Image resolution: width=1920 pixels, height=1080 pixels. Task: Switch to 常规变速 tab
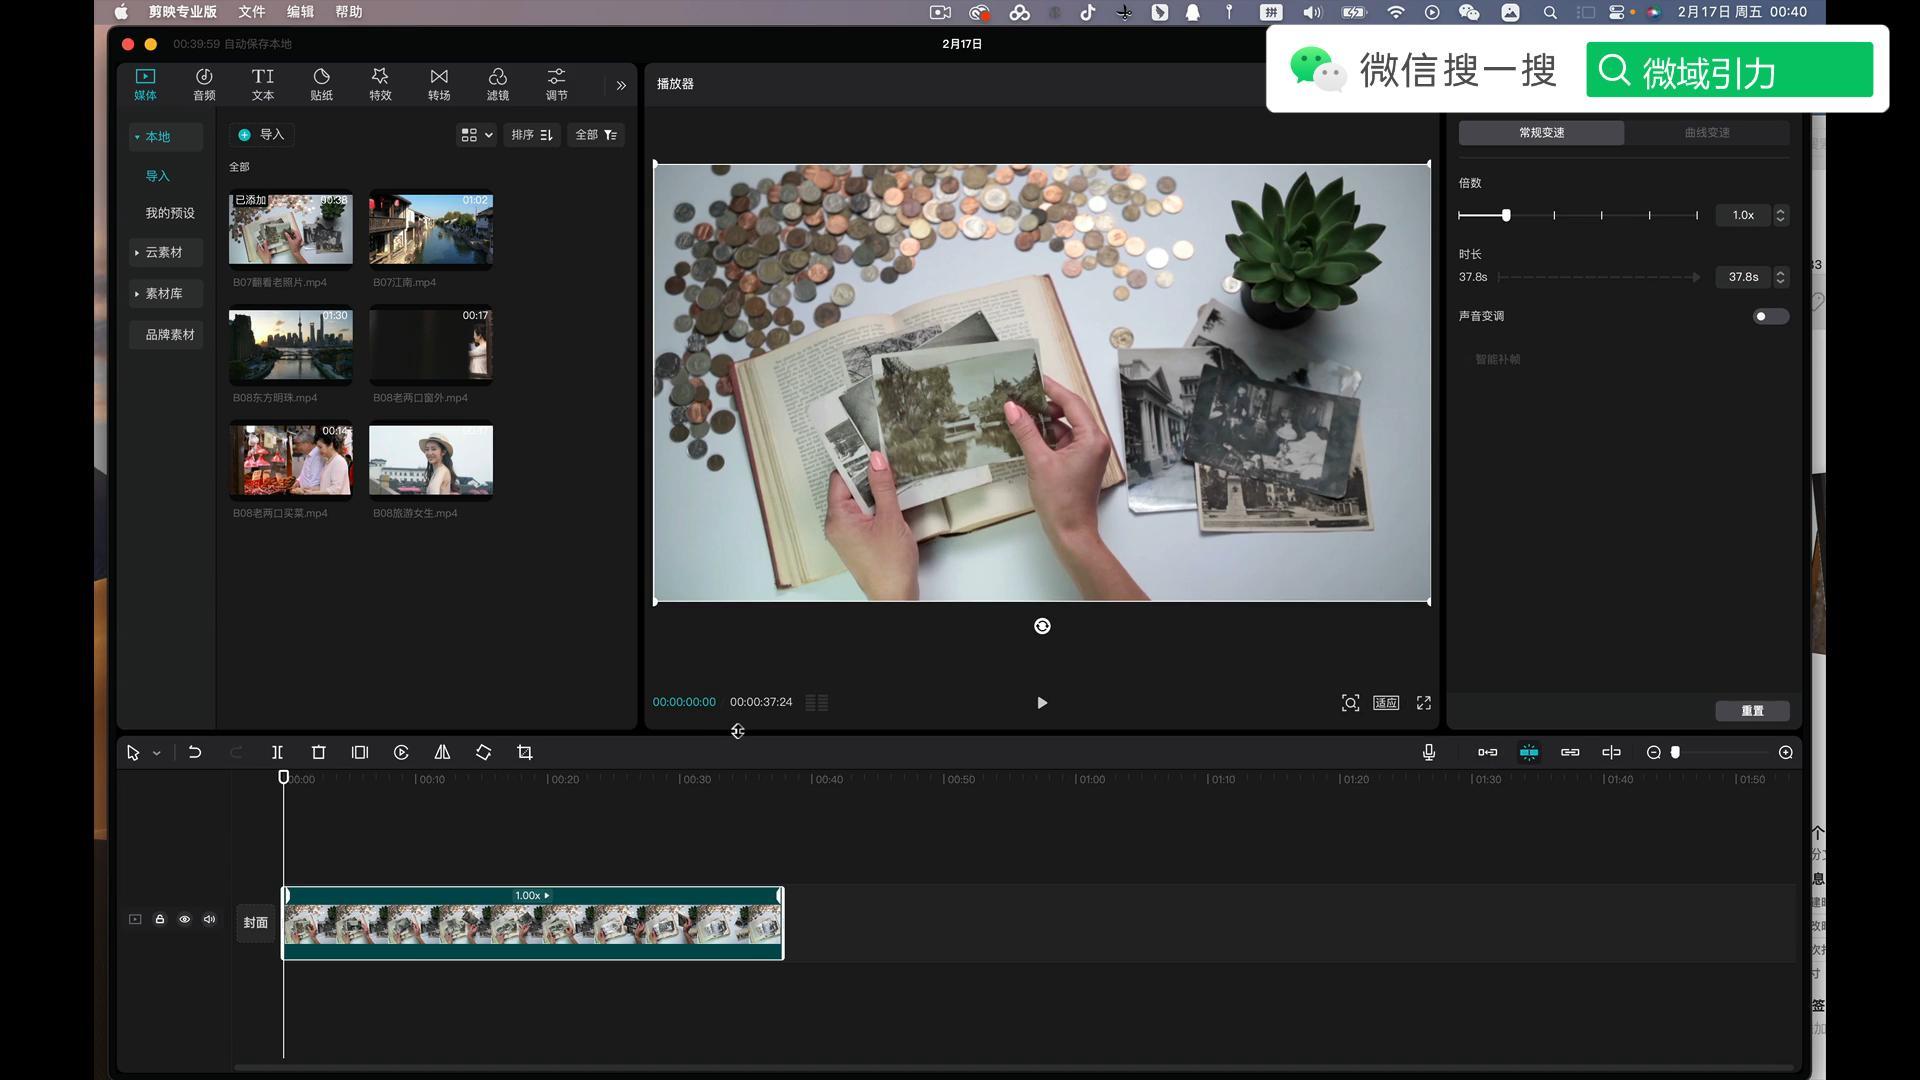point(1542,133)
